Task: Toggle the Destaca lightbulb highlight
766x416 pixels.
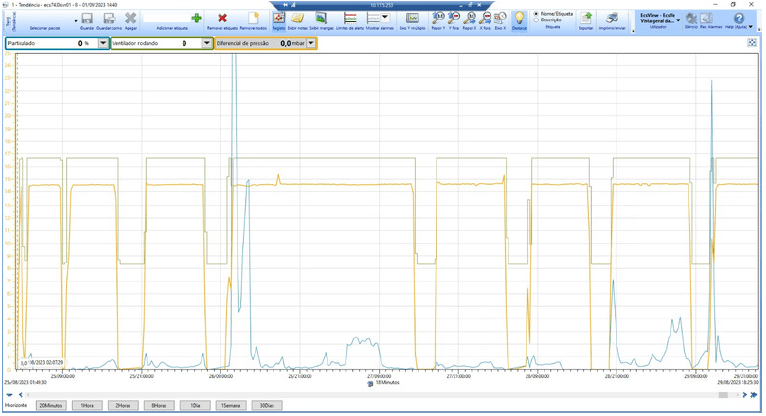Action: tap(519, 18)
